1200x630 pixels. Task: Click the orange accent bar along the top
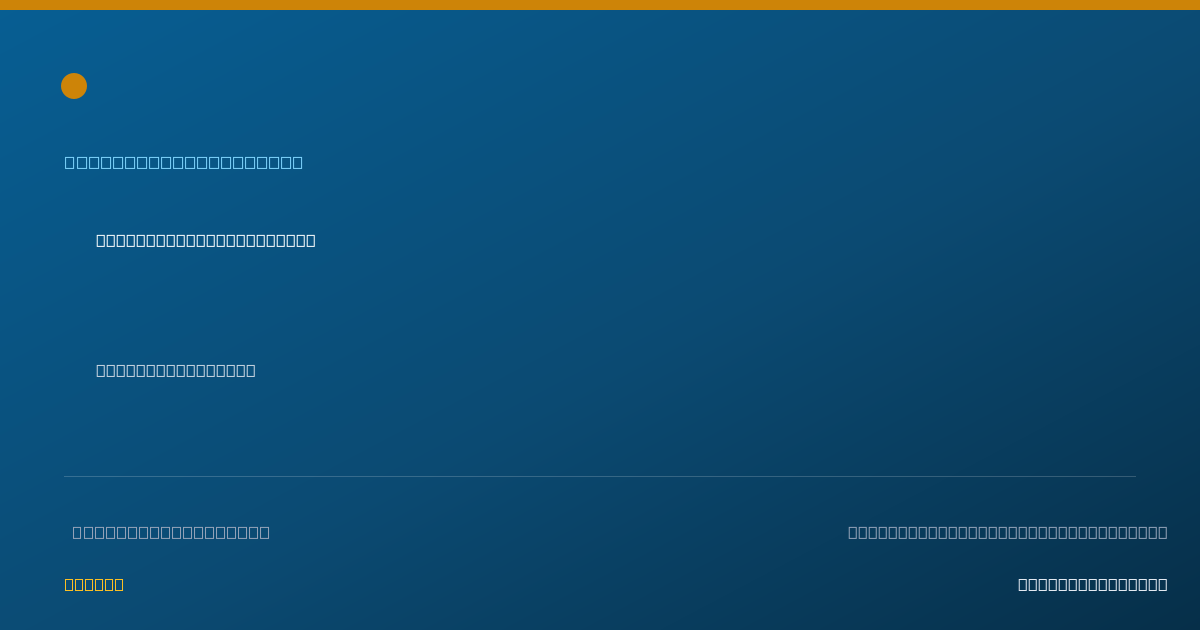point(600,5)
